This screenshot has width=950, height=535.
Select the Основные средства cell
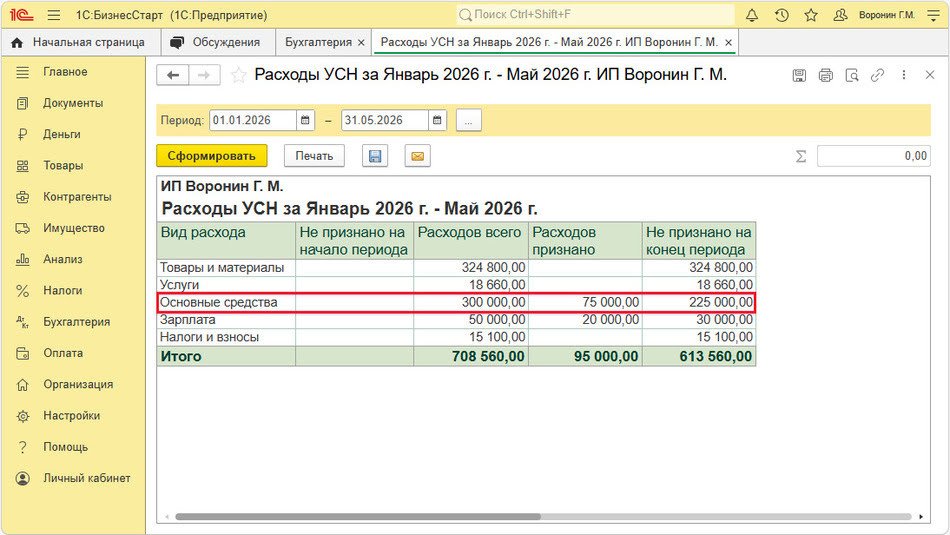[227, 302]
